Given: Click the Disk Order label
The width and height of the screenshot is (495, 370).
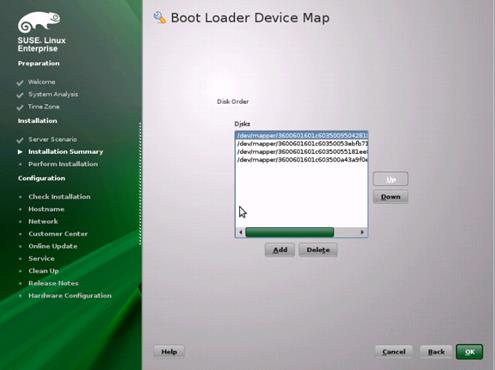Looking at the screenshot, I should click(233, 101).
